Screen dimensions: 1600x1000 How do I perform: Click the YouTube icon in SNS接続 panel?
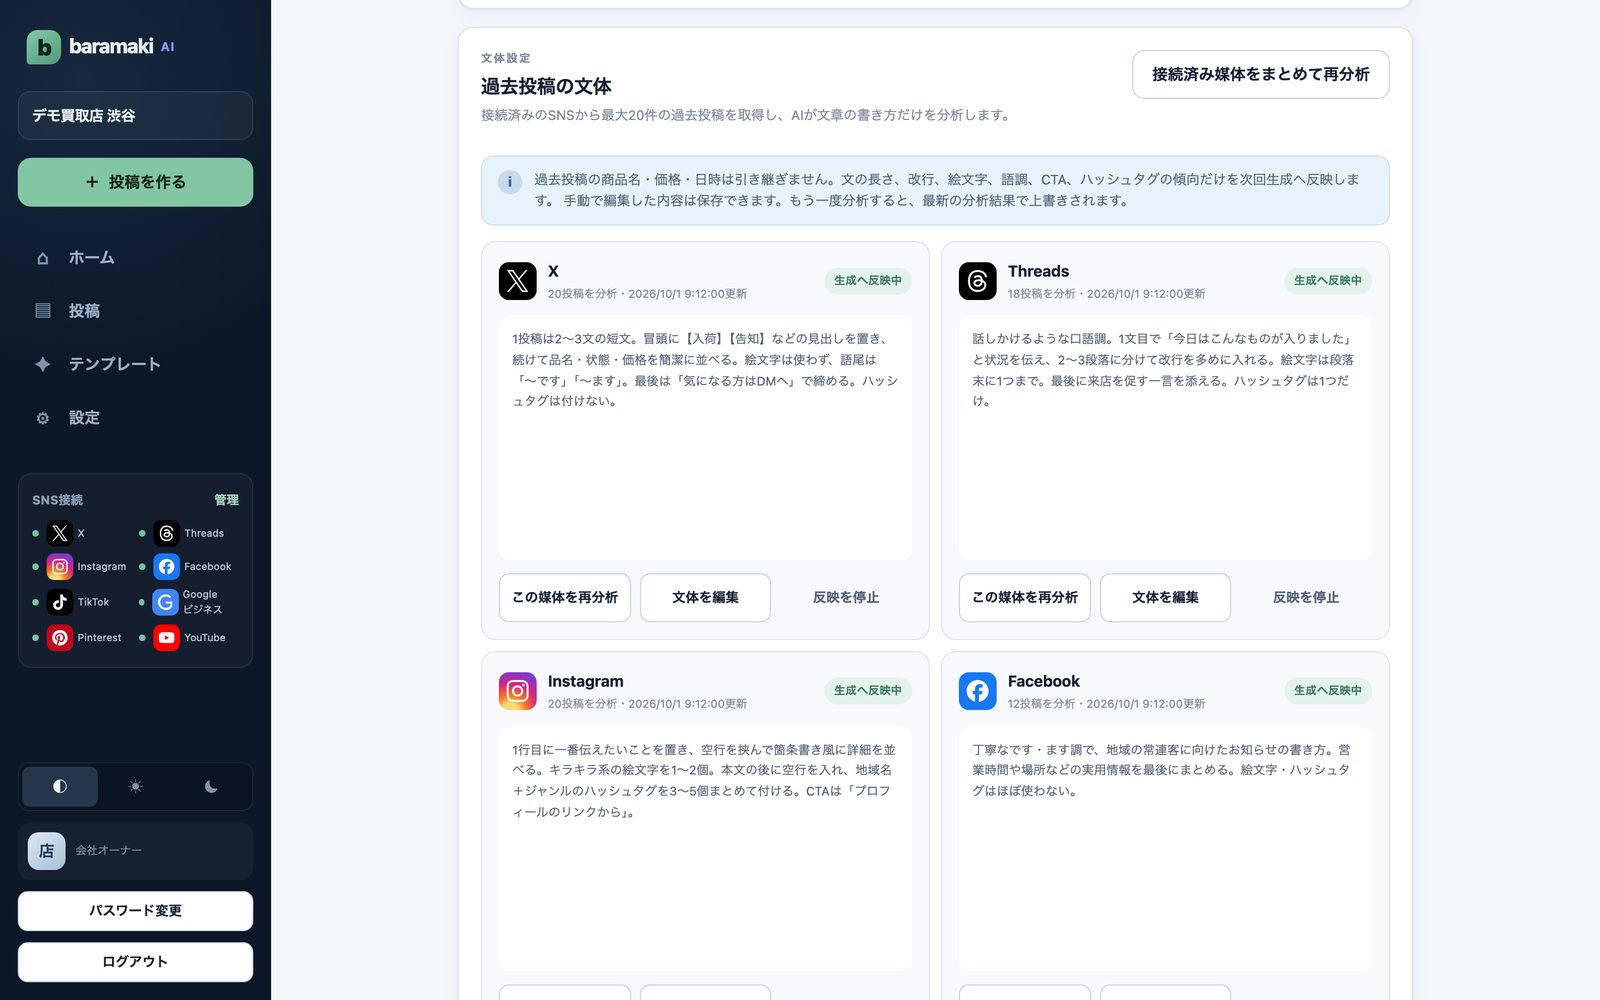pos(166,638)
